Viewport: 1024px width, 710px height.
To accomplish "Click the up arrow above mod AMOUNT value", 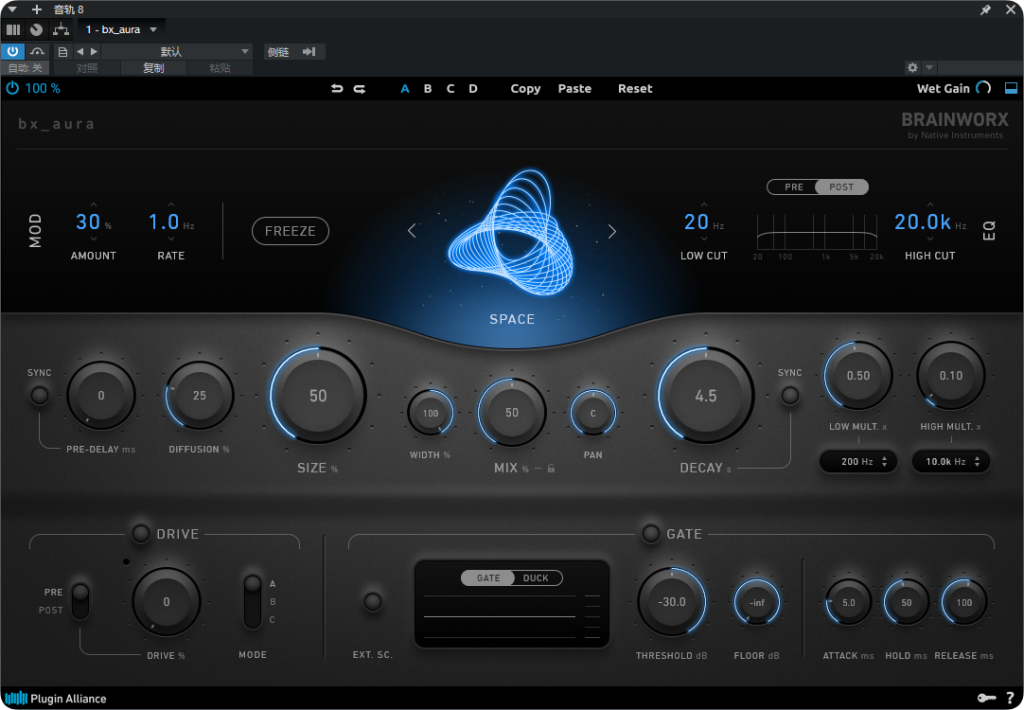I will [93, 204].
